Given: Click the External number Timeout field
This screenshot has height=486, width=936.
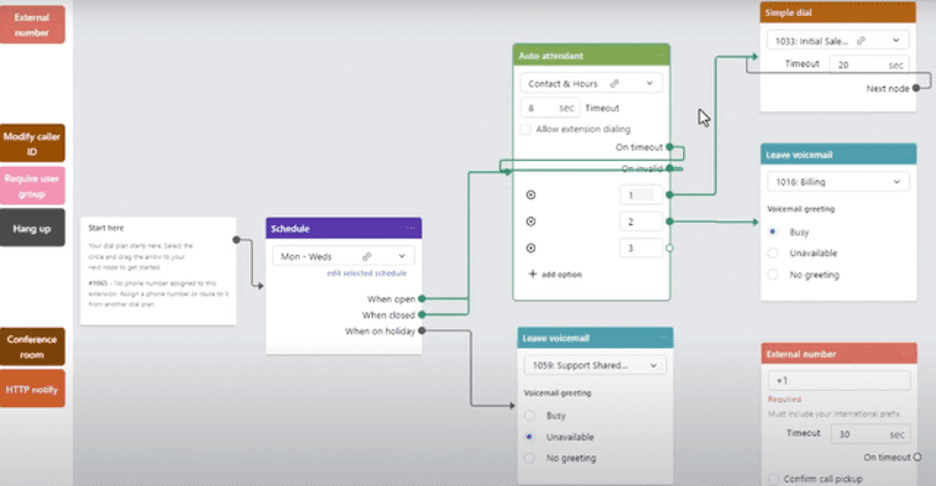Looking at the screenshot, I should pos(870,434).
